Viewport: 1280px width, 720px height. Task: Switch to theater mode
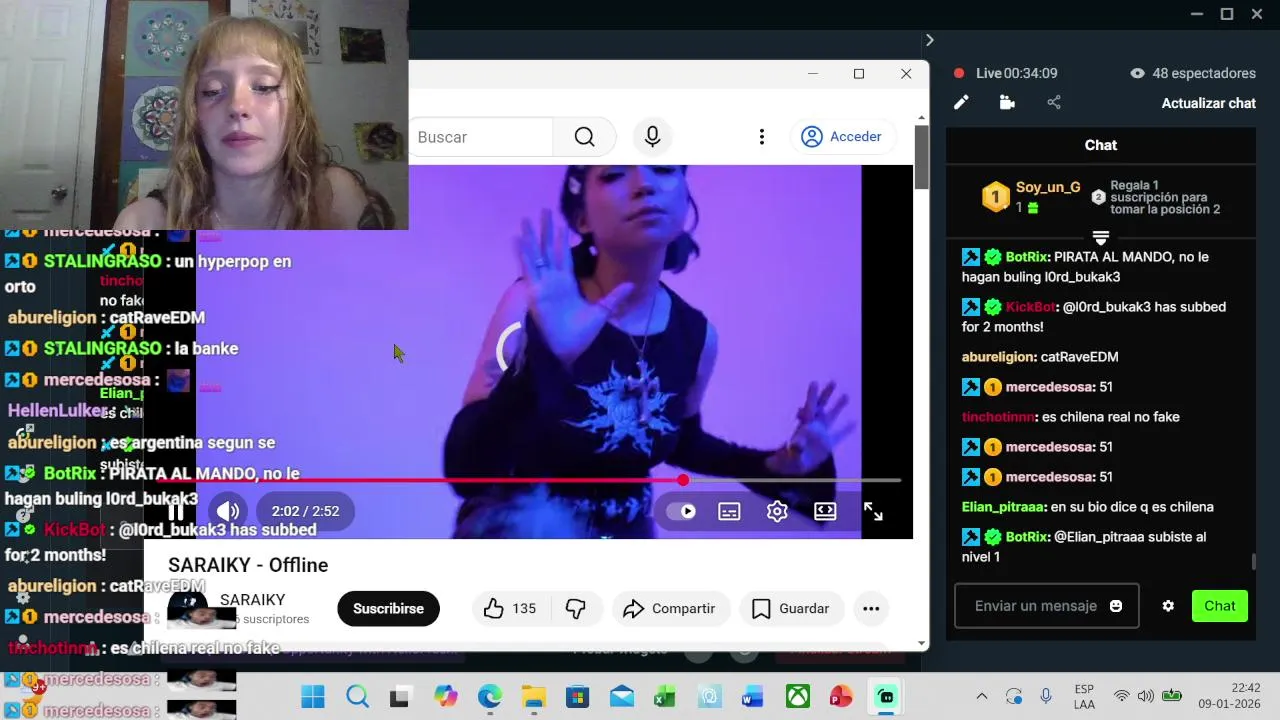pyautogui.click(x=825, y=511)
